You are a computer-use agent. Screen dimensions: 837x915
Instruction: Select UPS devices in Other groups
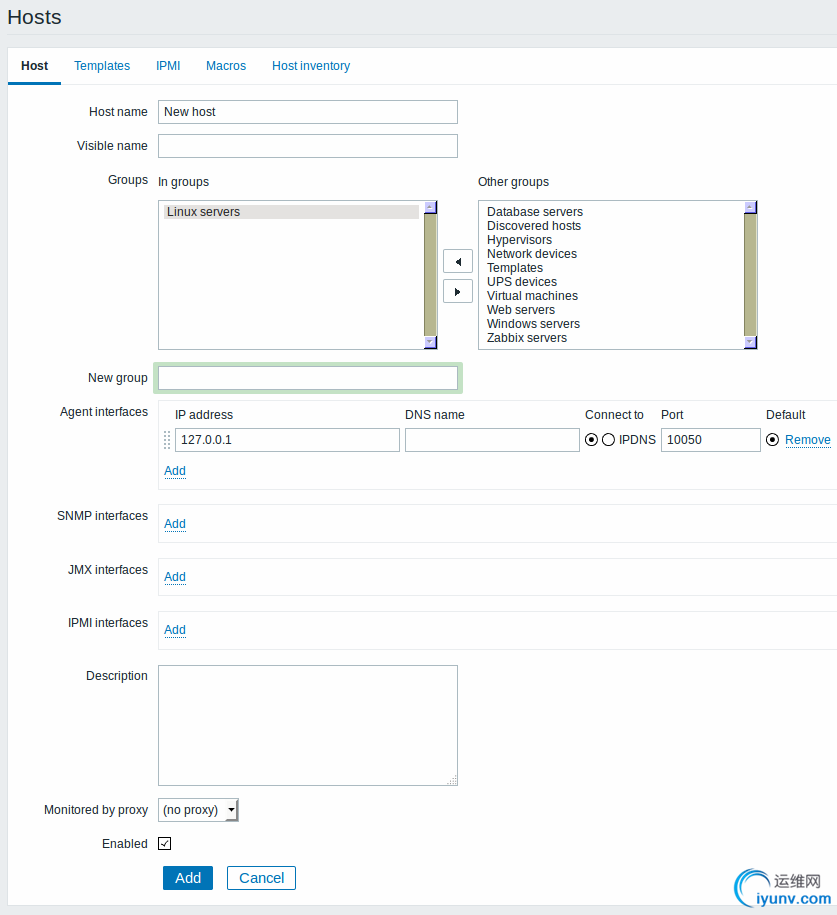click(522, 282)
